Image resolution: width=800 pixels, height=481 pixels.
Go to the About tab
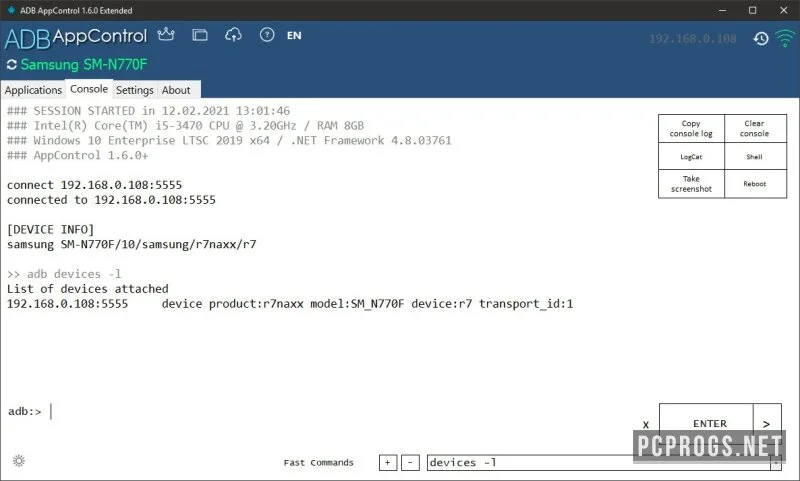pyautogui.click(x=176, y=90)
